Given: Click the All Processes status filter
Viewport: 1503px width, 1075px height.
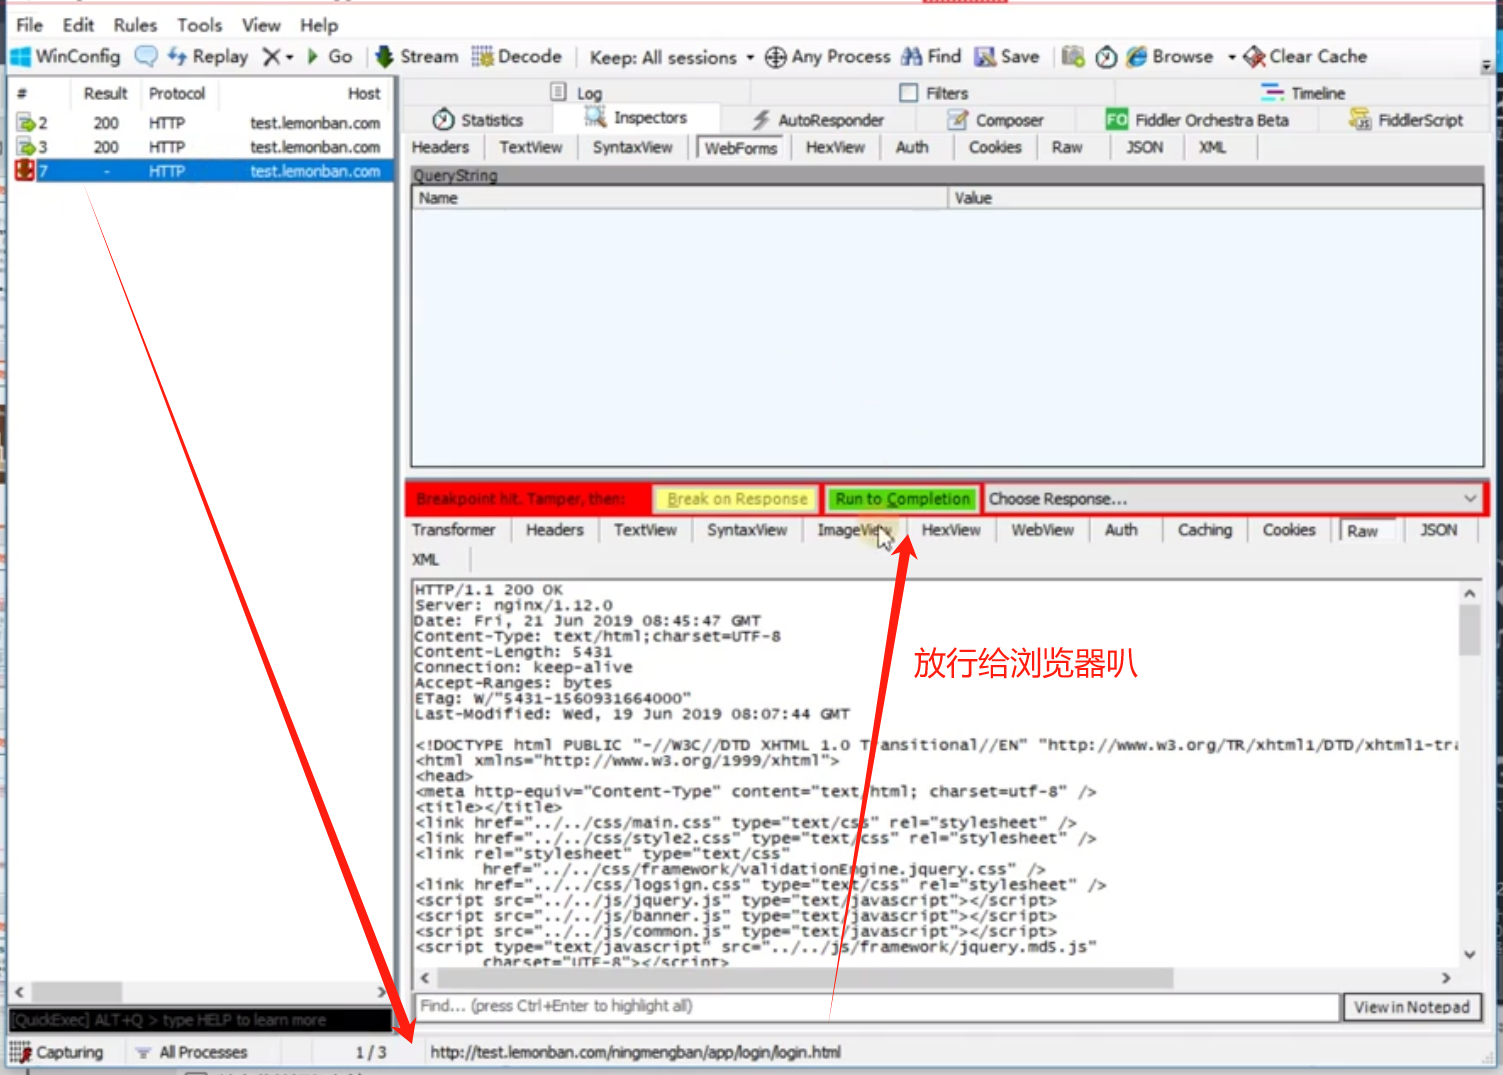Looking at the screenshot, I should pos(191,1052).
